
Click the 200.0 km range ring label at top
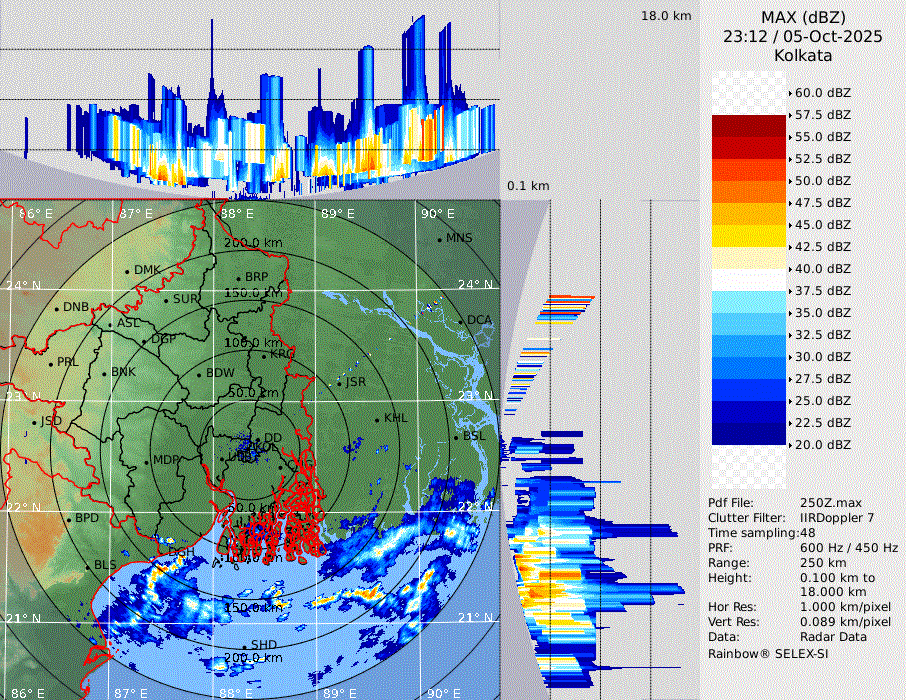point(252,243)
